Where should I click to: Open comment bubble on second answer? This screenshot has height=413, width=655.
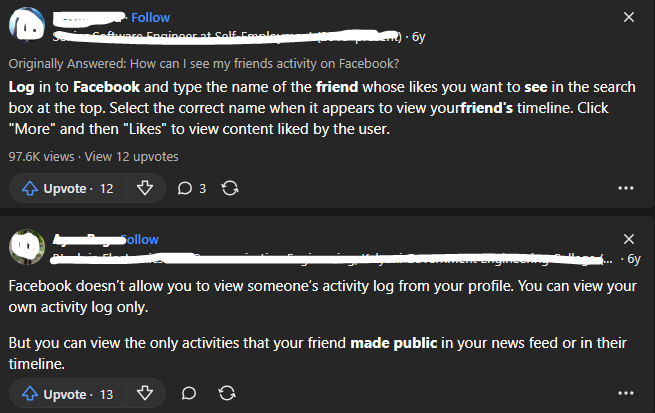(189, 393)
